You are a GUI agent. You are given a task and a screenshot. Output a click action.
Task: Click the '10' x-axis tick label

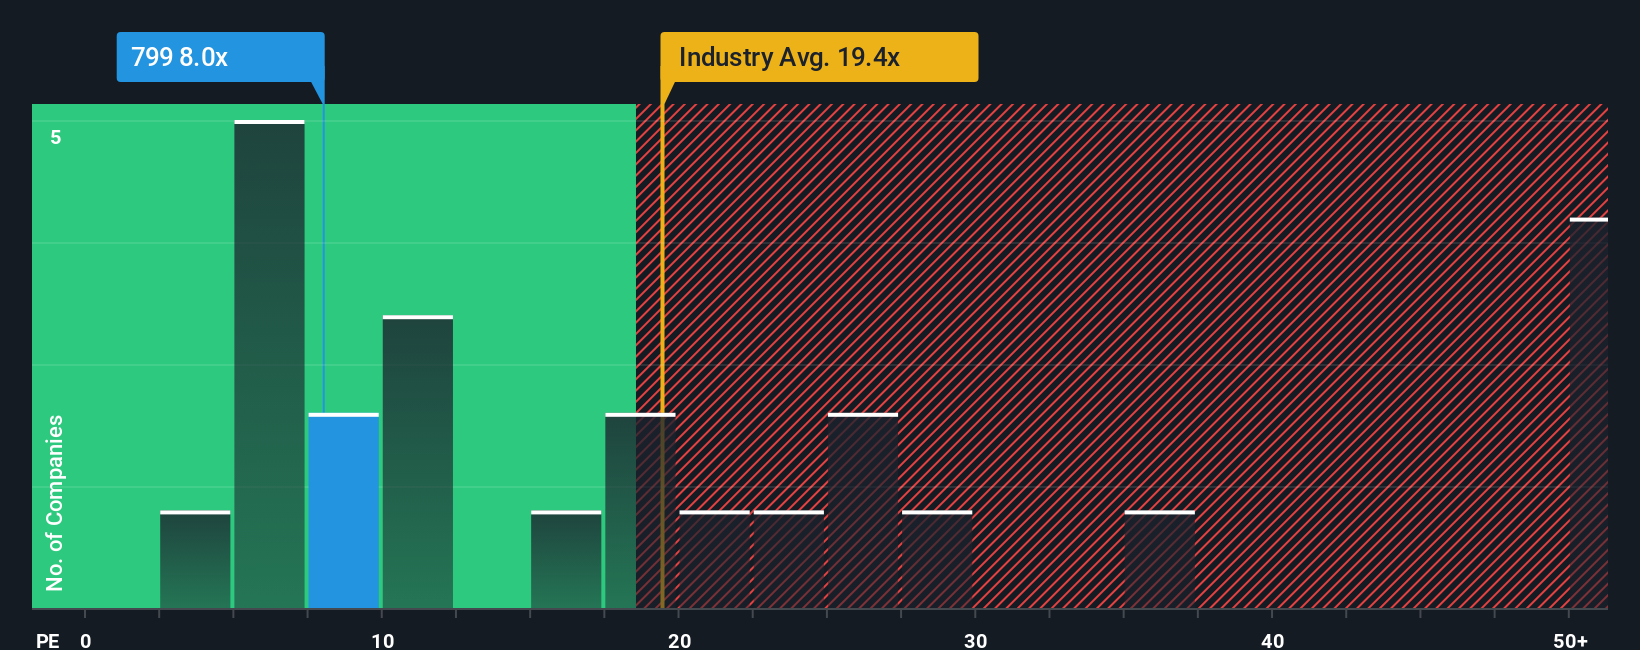pos(382,641)
